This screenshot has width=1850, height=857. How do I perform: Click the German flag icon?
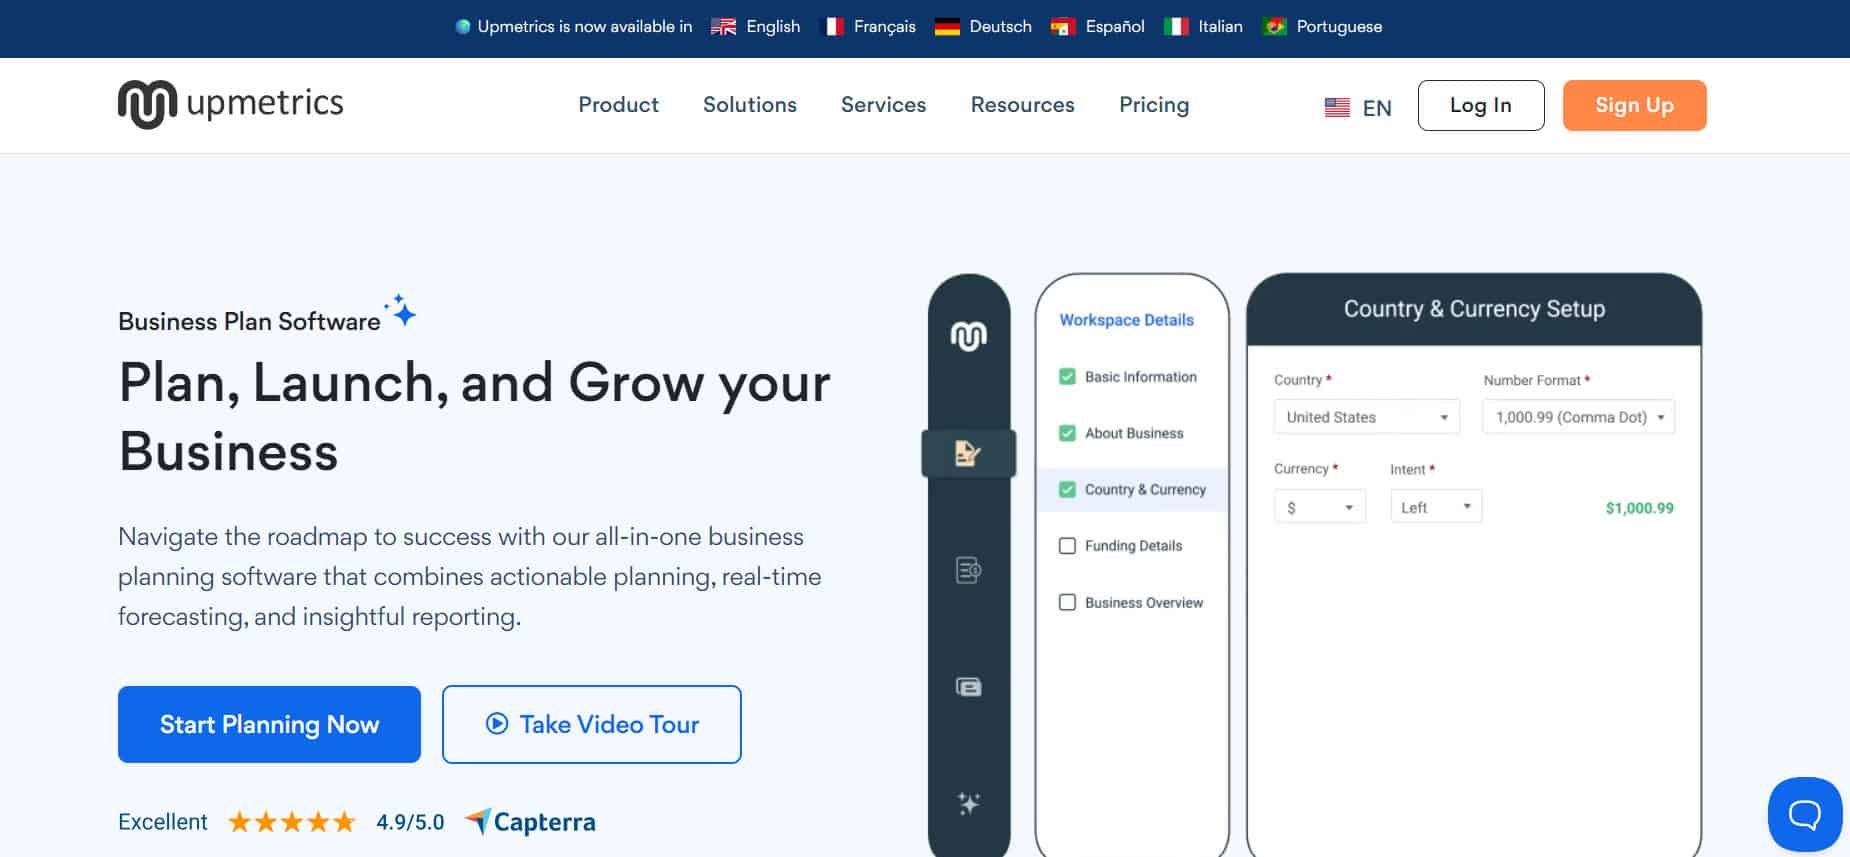click(947, 27)
